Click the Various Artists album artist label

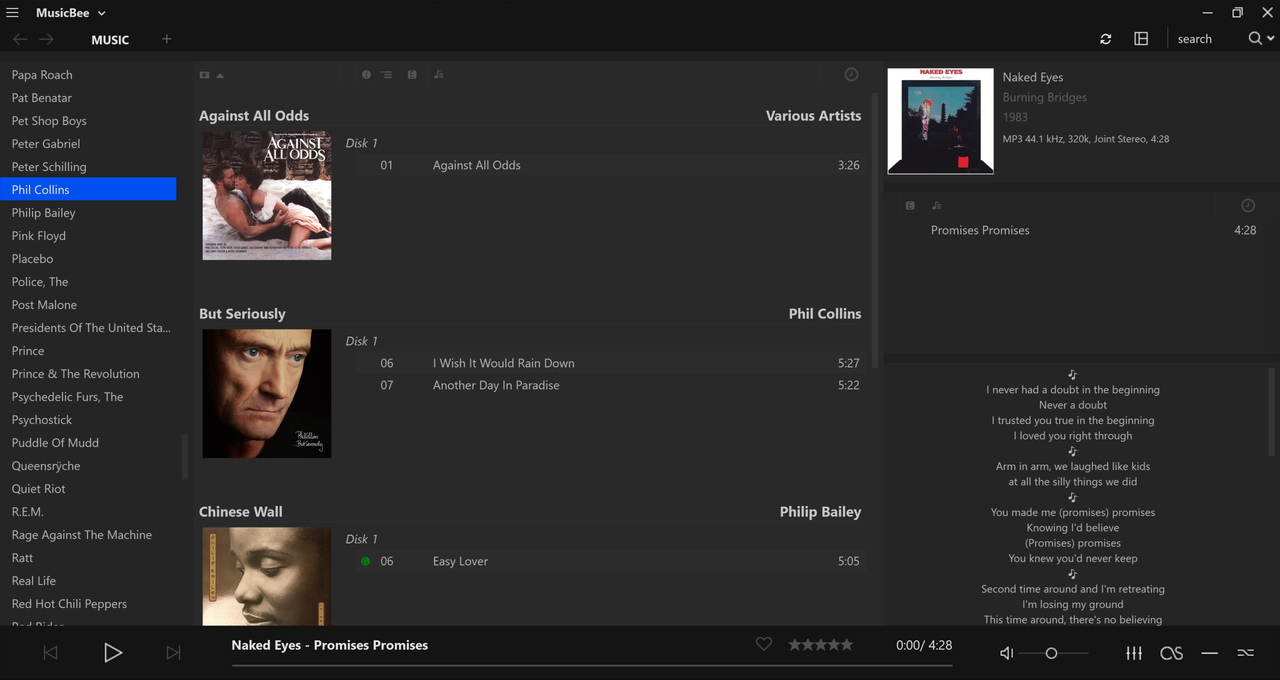[x=813, y=116]
